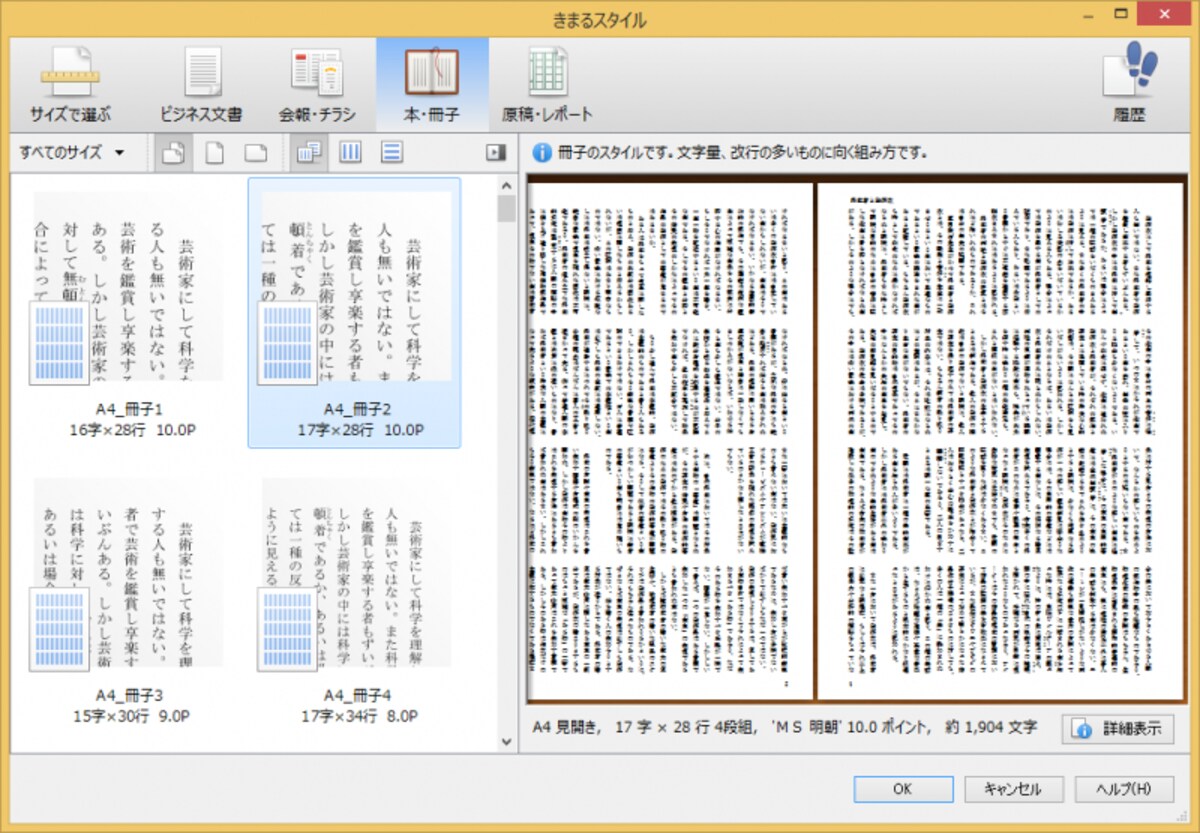Open the ビジネス文書 category

click(201, 85)
